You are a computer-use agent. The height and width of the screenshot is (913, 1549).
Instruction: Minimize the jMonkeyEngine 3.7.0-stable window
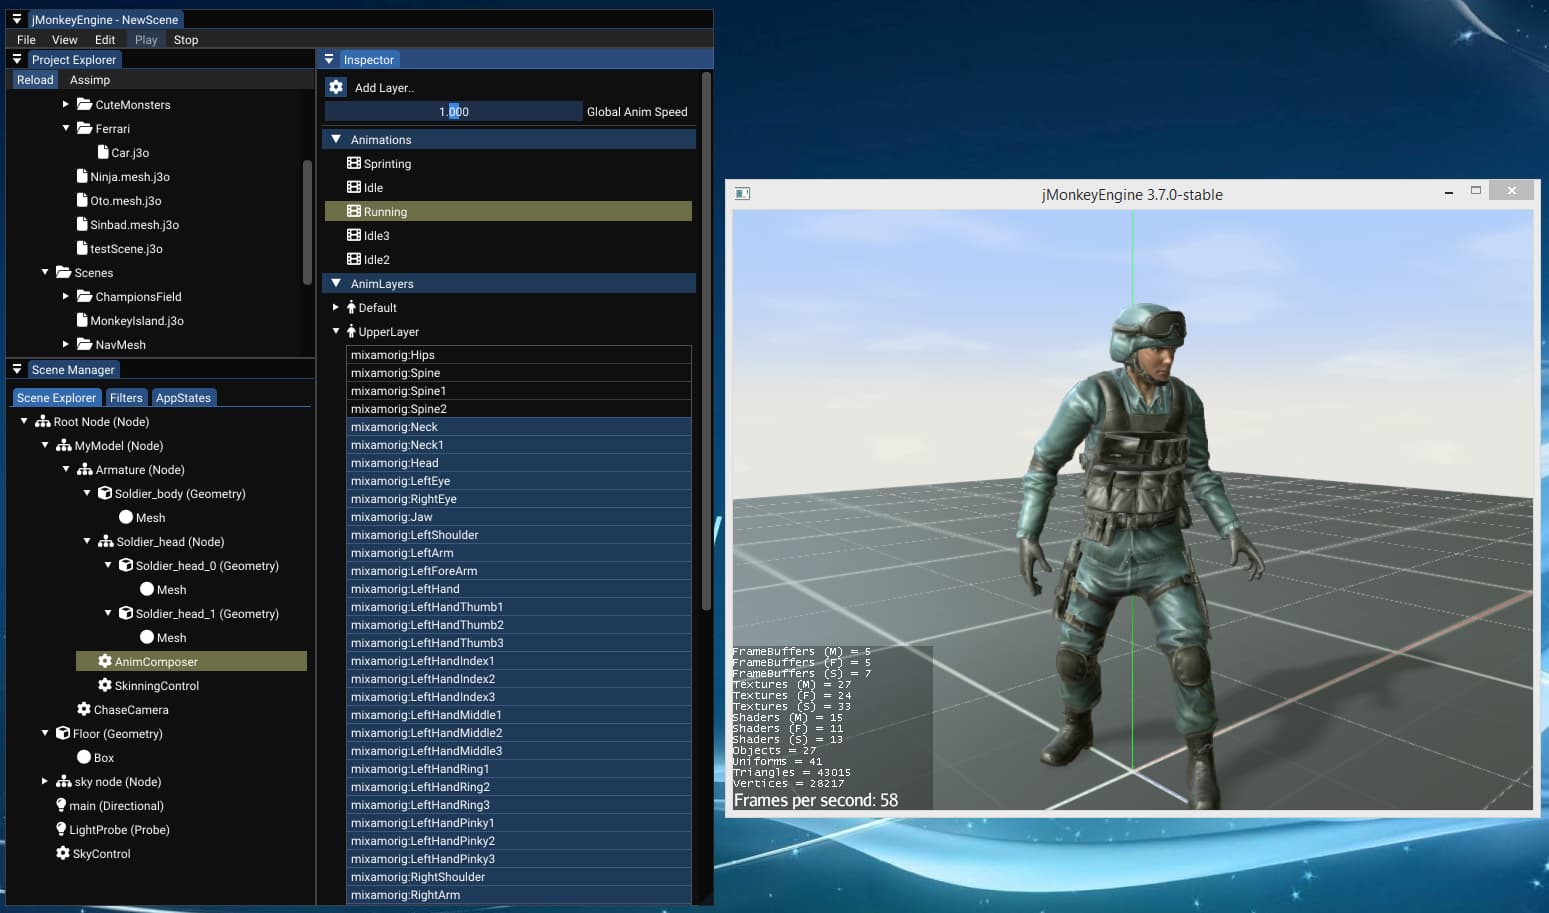(x=1448, y=192)
